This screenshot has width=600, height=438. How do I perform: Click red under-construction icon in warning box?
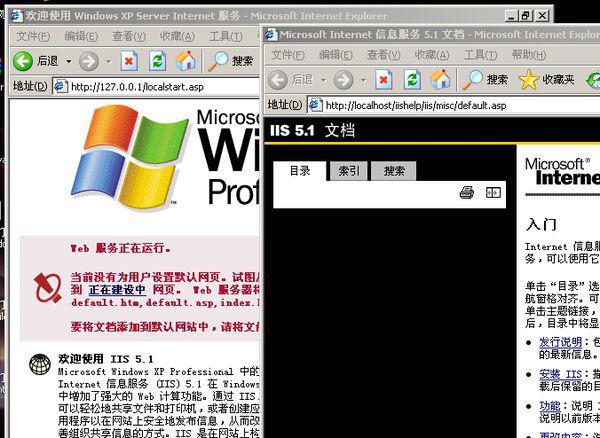[47, 288]
